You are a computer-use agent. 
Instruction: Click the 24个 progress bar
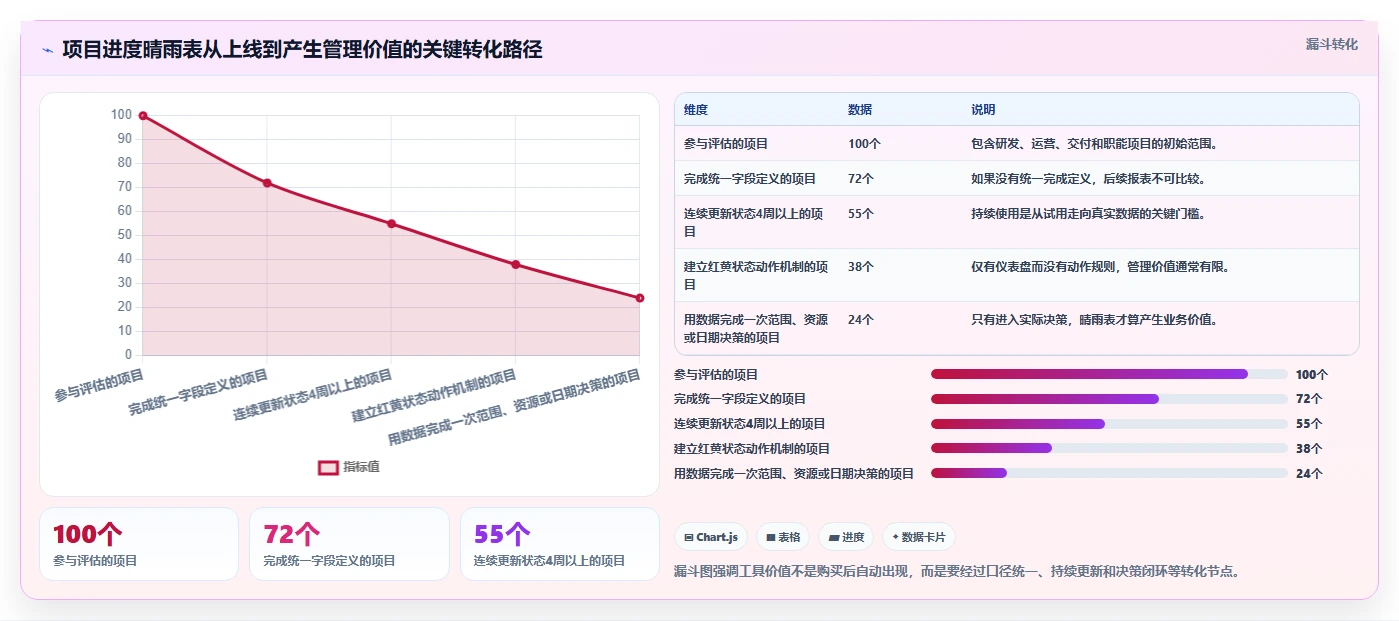click(1109, 474)
